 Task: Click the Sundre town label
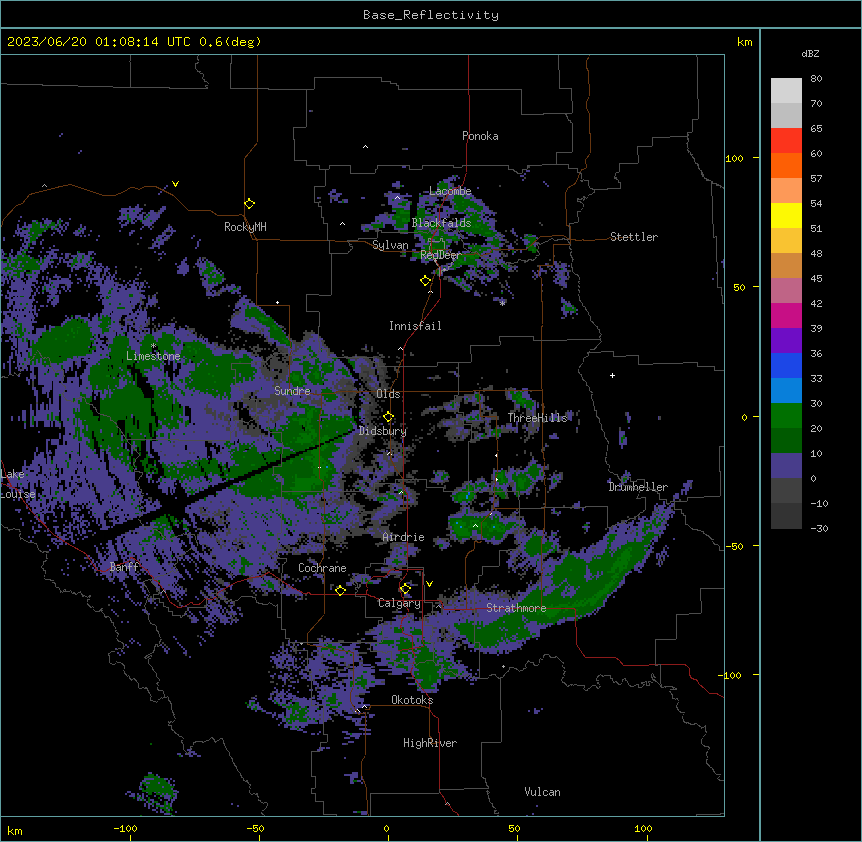click(x=292, y=391)
